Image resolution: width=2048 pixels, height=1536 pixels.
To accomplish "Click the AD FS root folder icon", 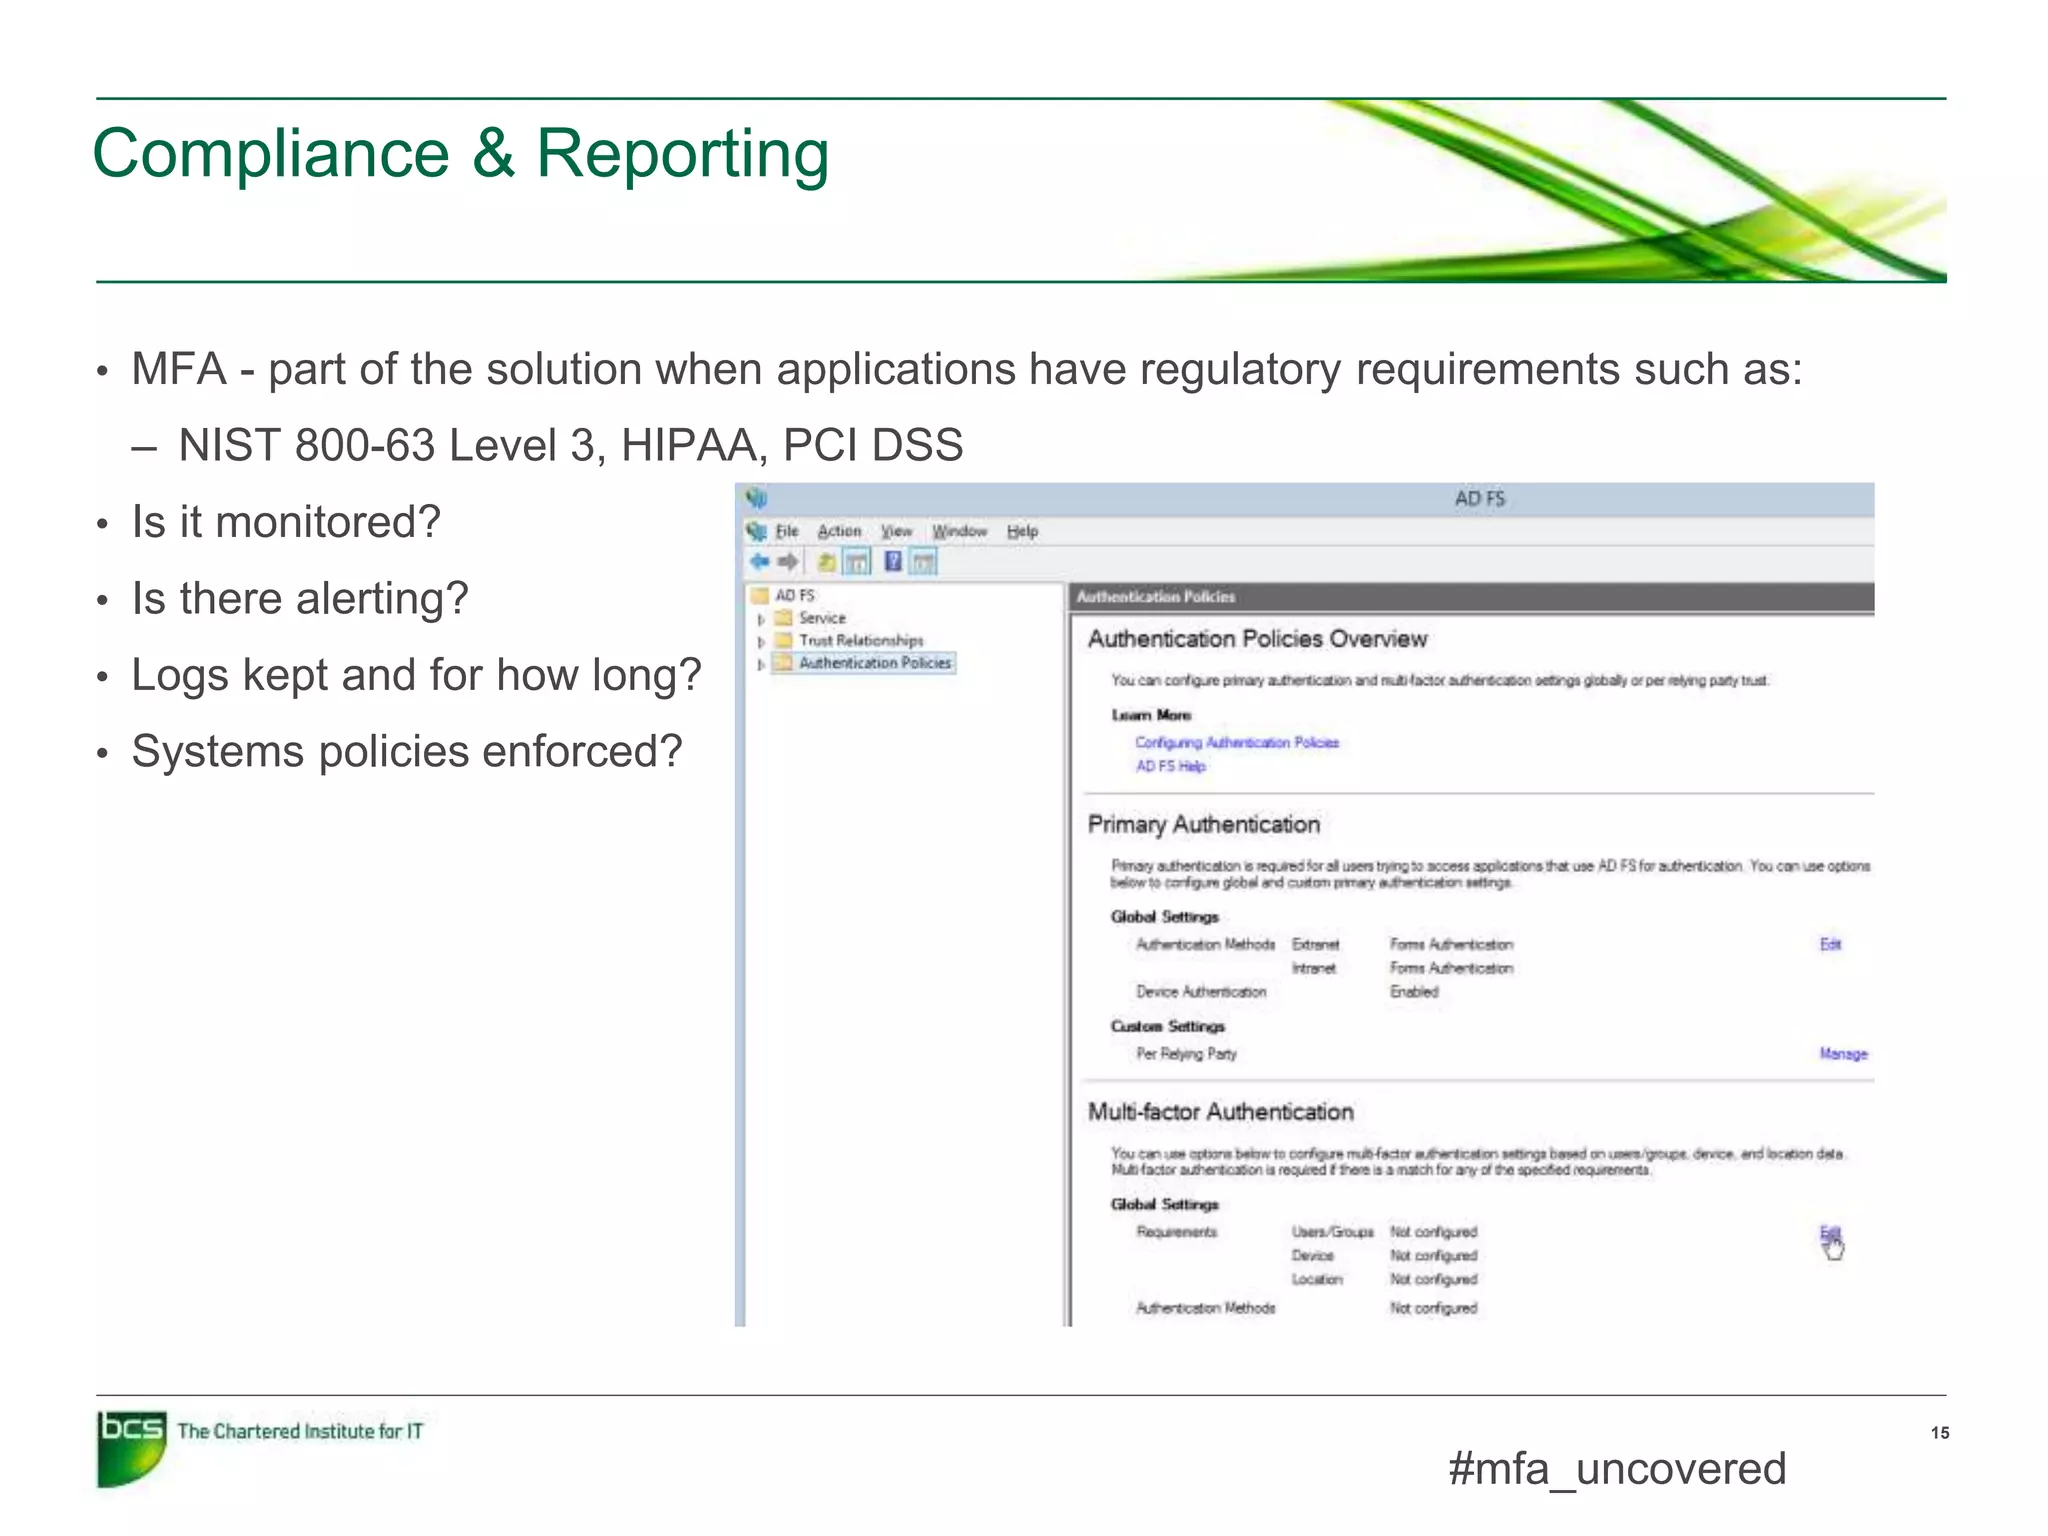I will tap(760, 595).
